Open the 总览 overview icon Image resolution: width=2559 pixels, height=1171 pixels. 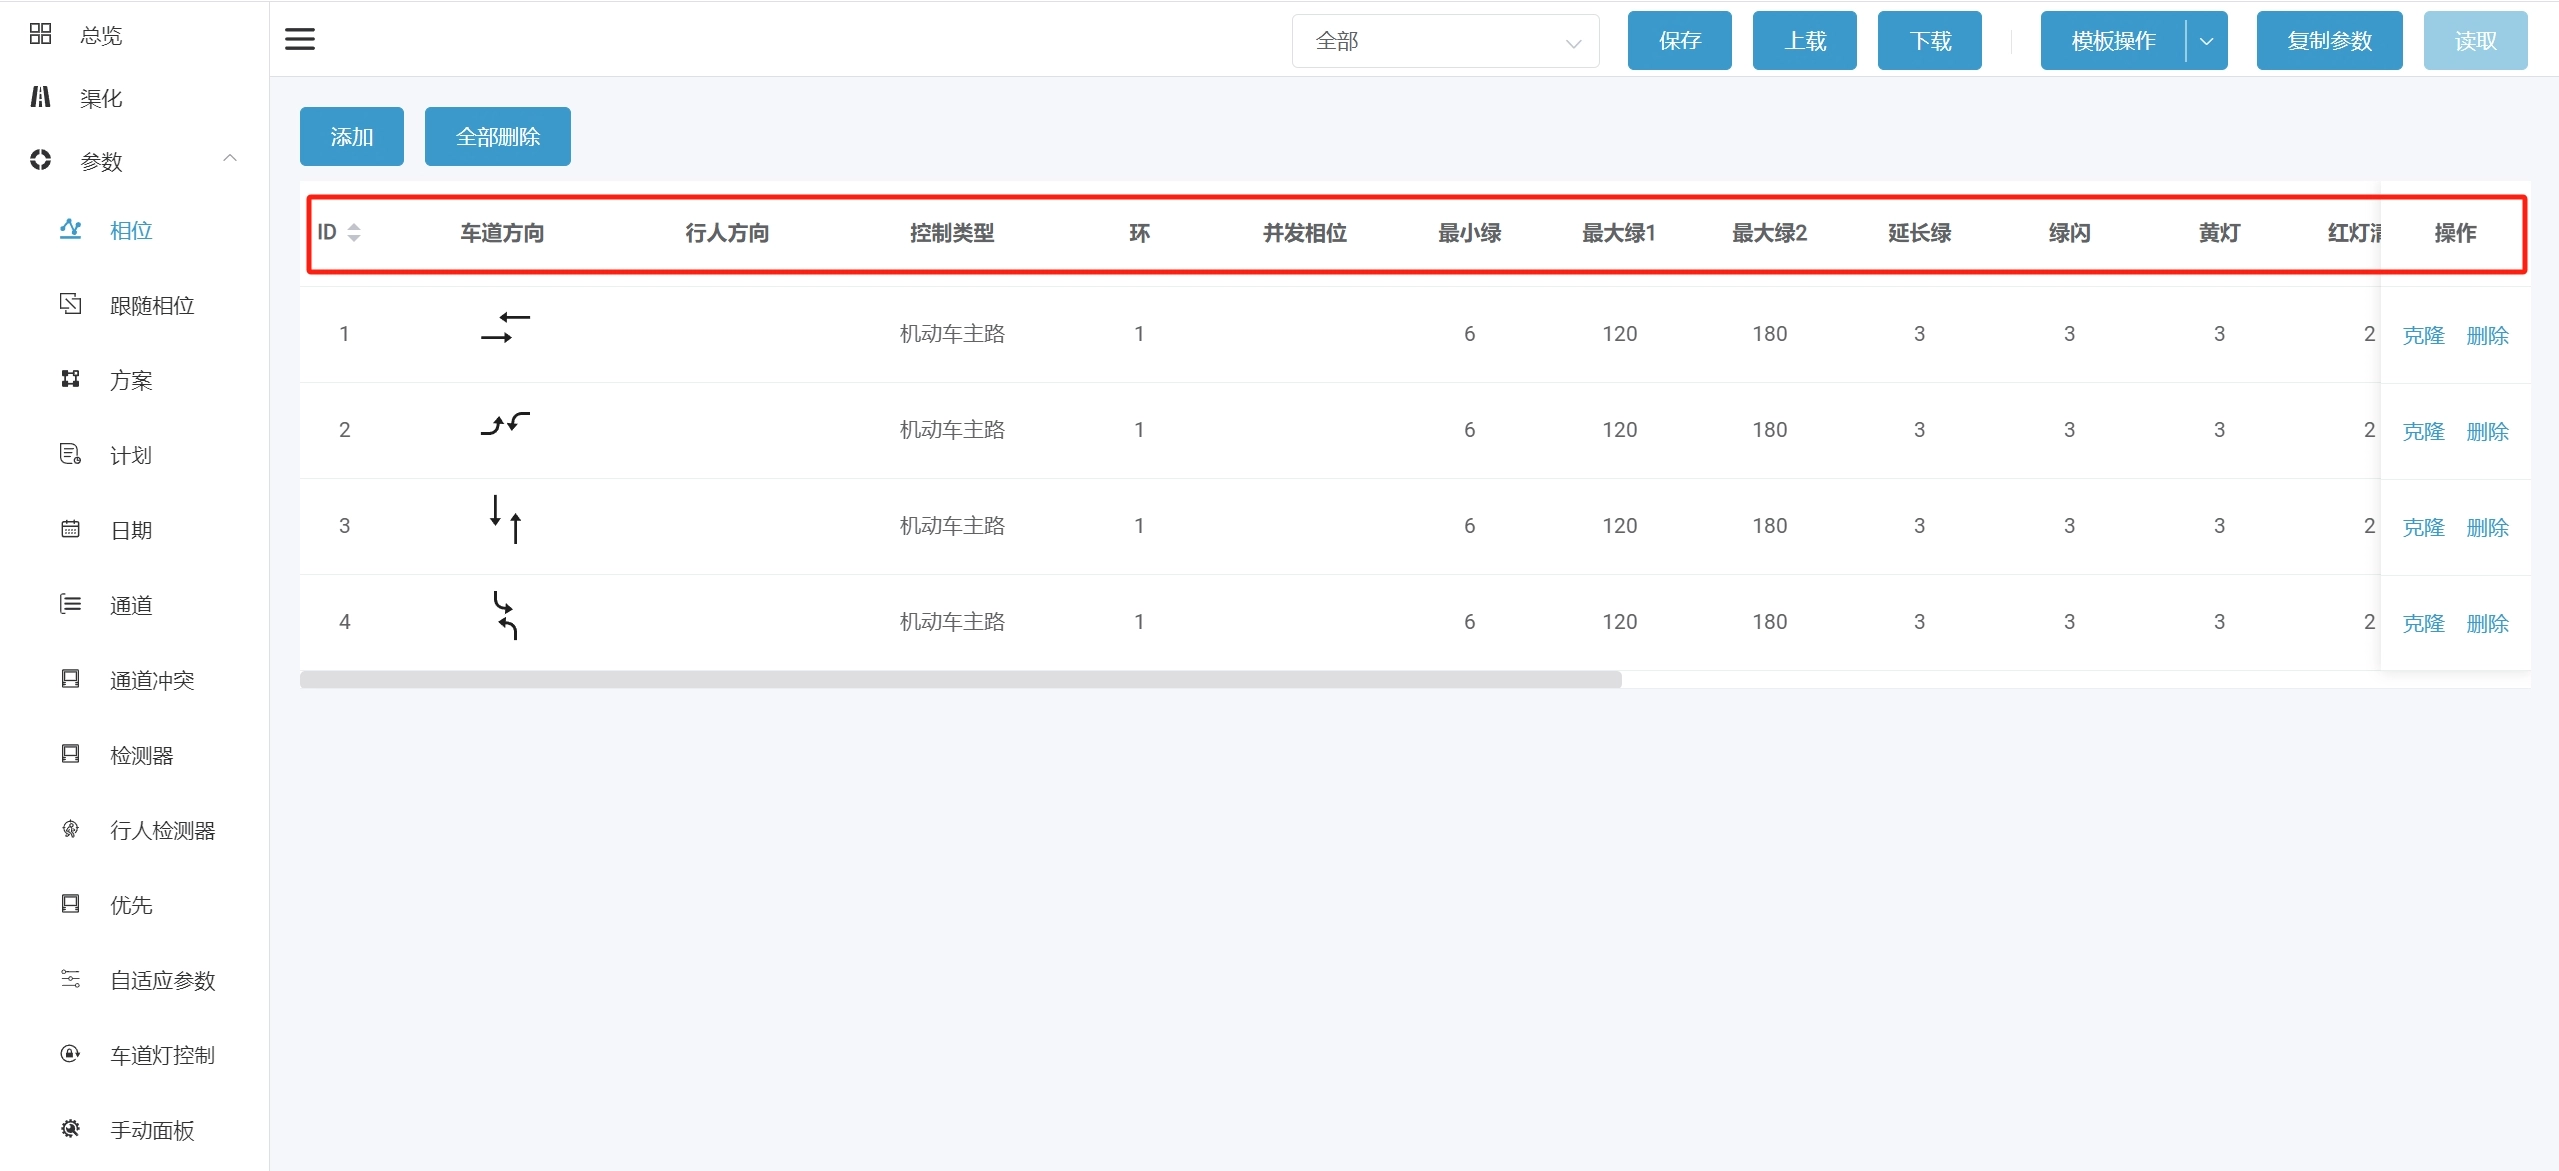40,35
